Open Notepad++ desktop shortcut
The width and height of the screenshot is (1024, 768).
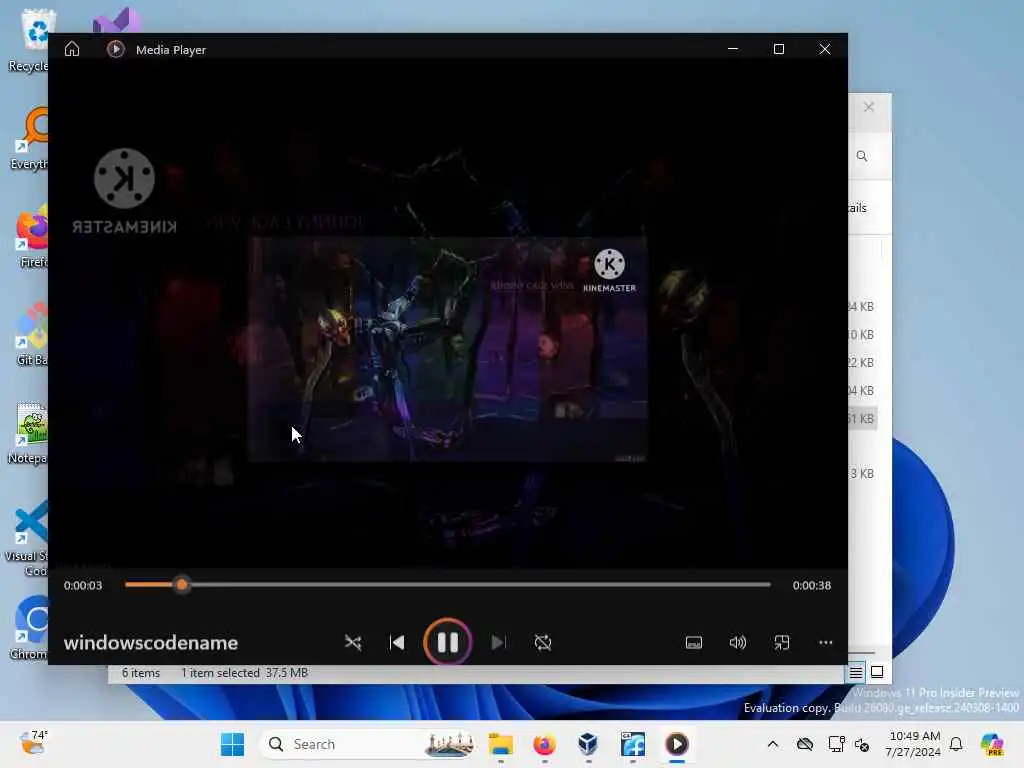pos(29,432)
